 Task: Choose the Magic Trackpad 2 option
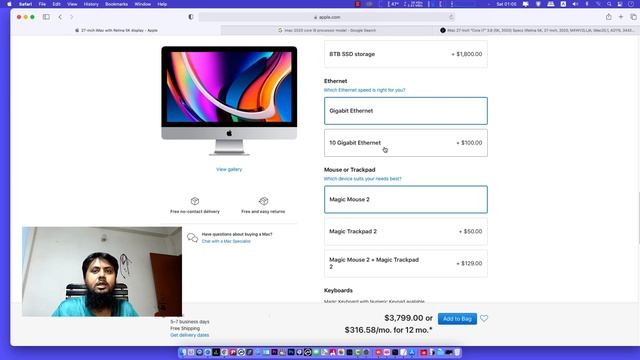[x=406, y=231]
